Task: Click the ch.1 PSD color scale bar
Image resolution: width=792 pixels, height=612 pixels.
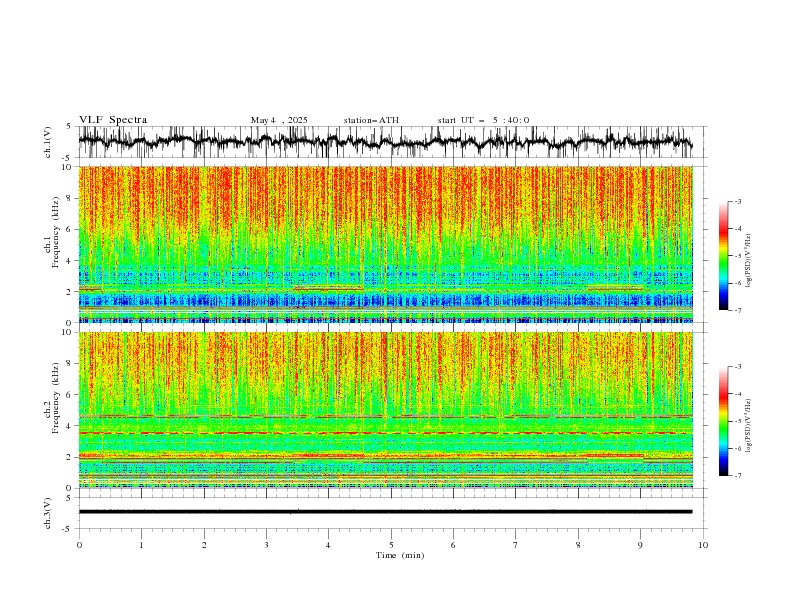Action: [x=723, y=256]
